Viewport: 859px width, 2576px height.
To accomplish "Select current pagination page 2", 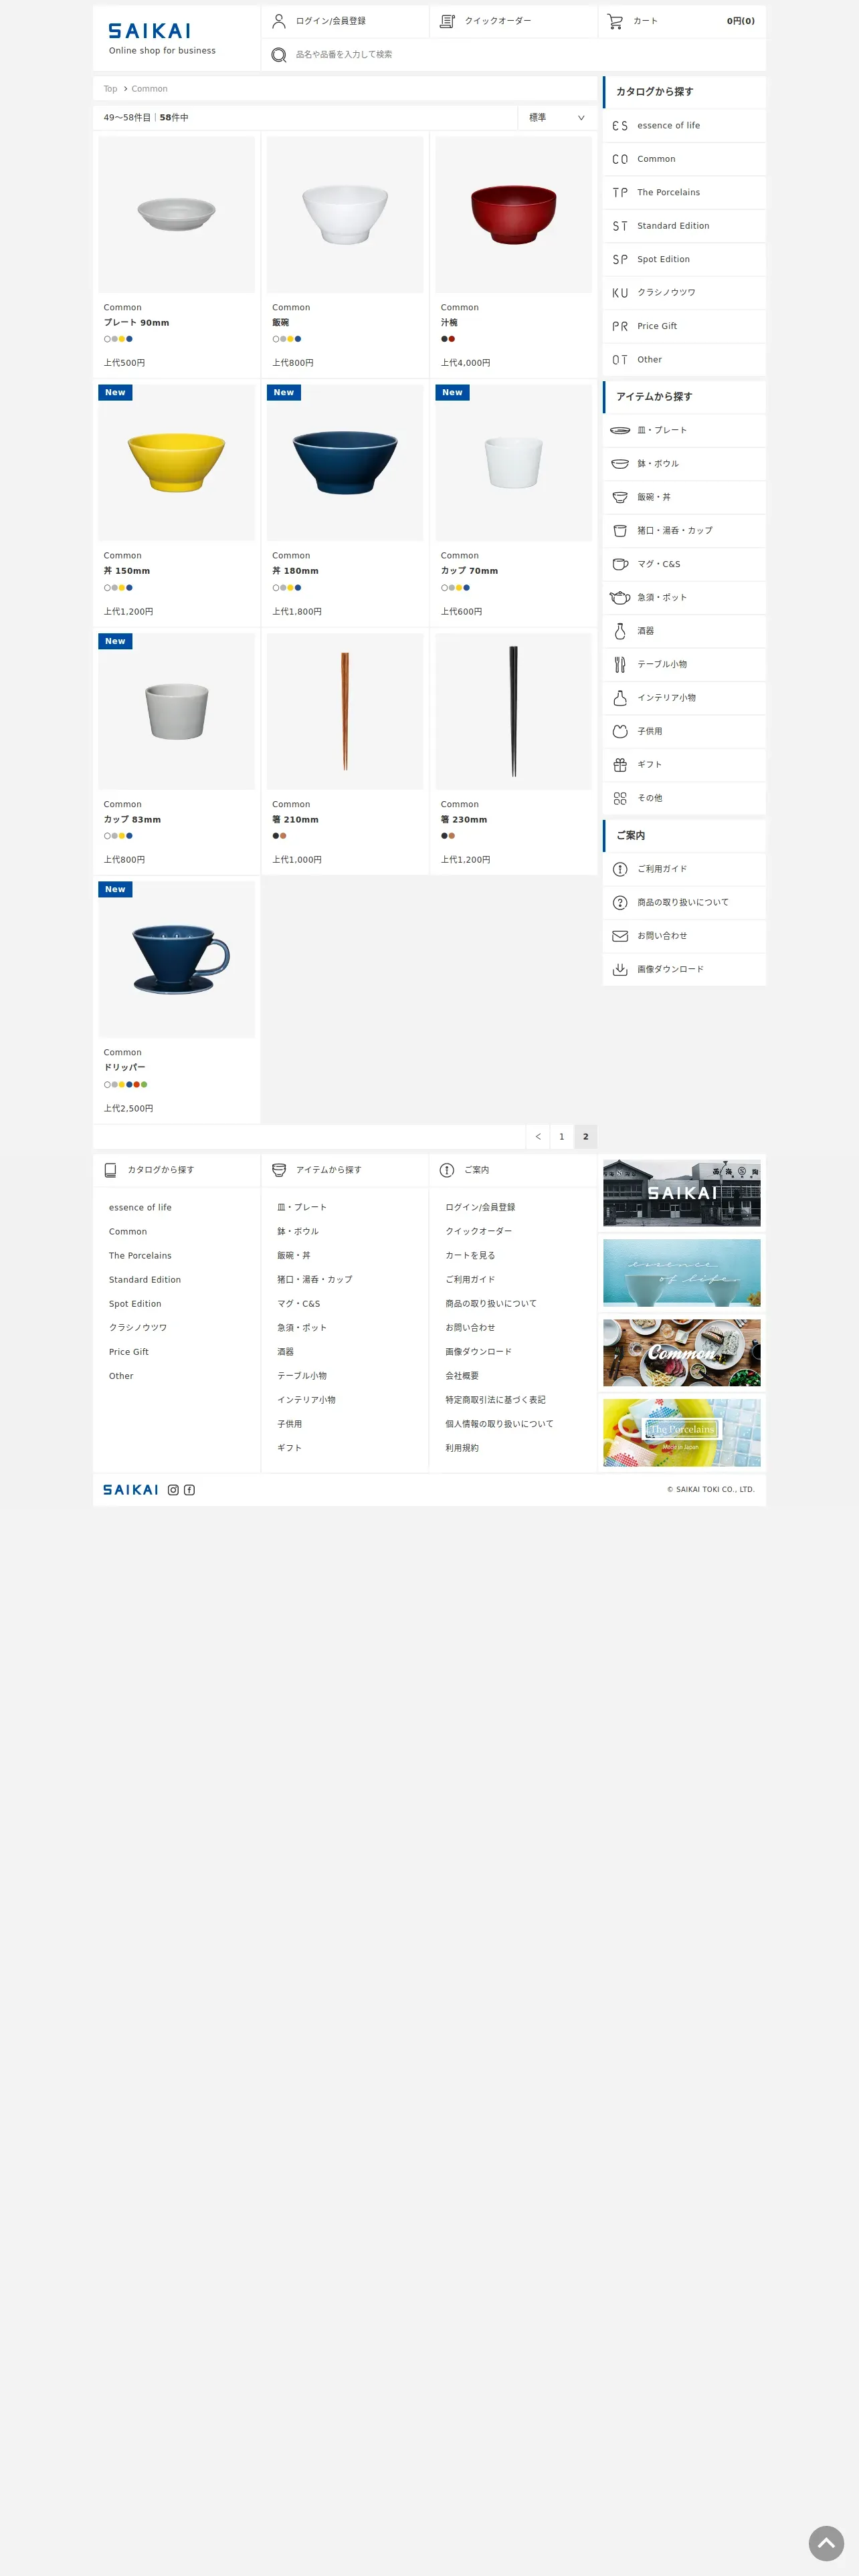I will (586, 1137).
